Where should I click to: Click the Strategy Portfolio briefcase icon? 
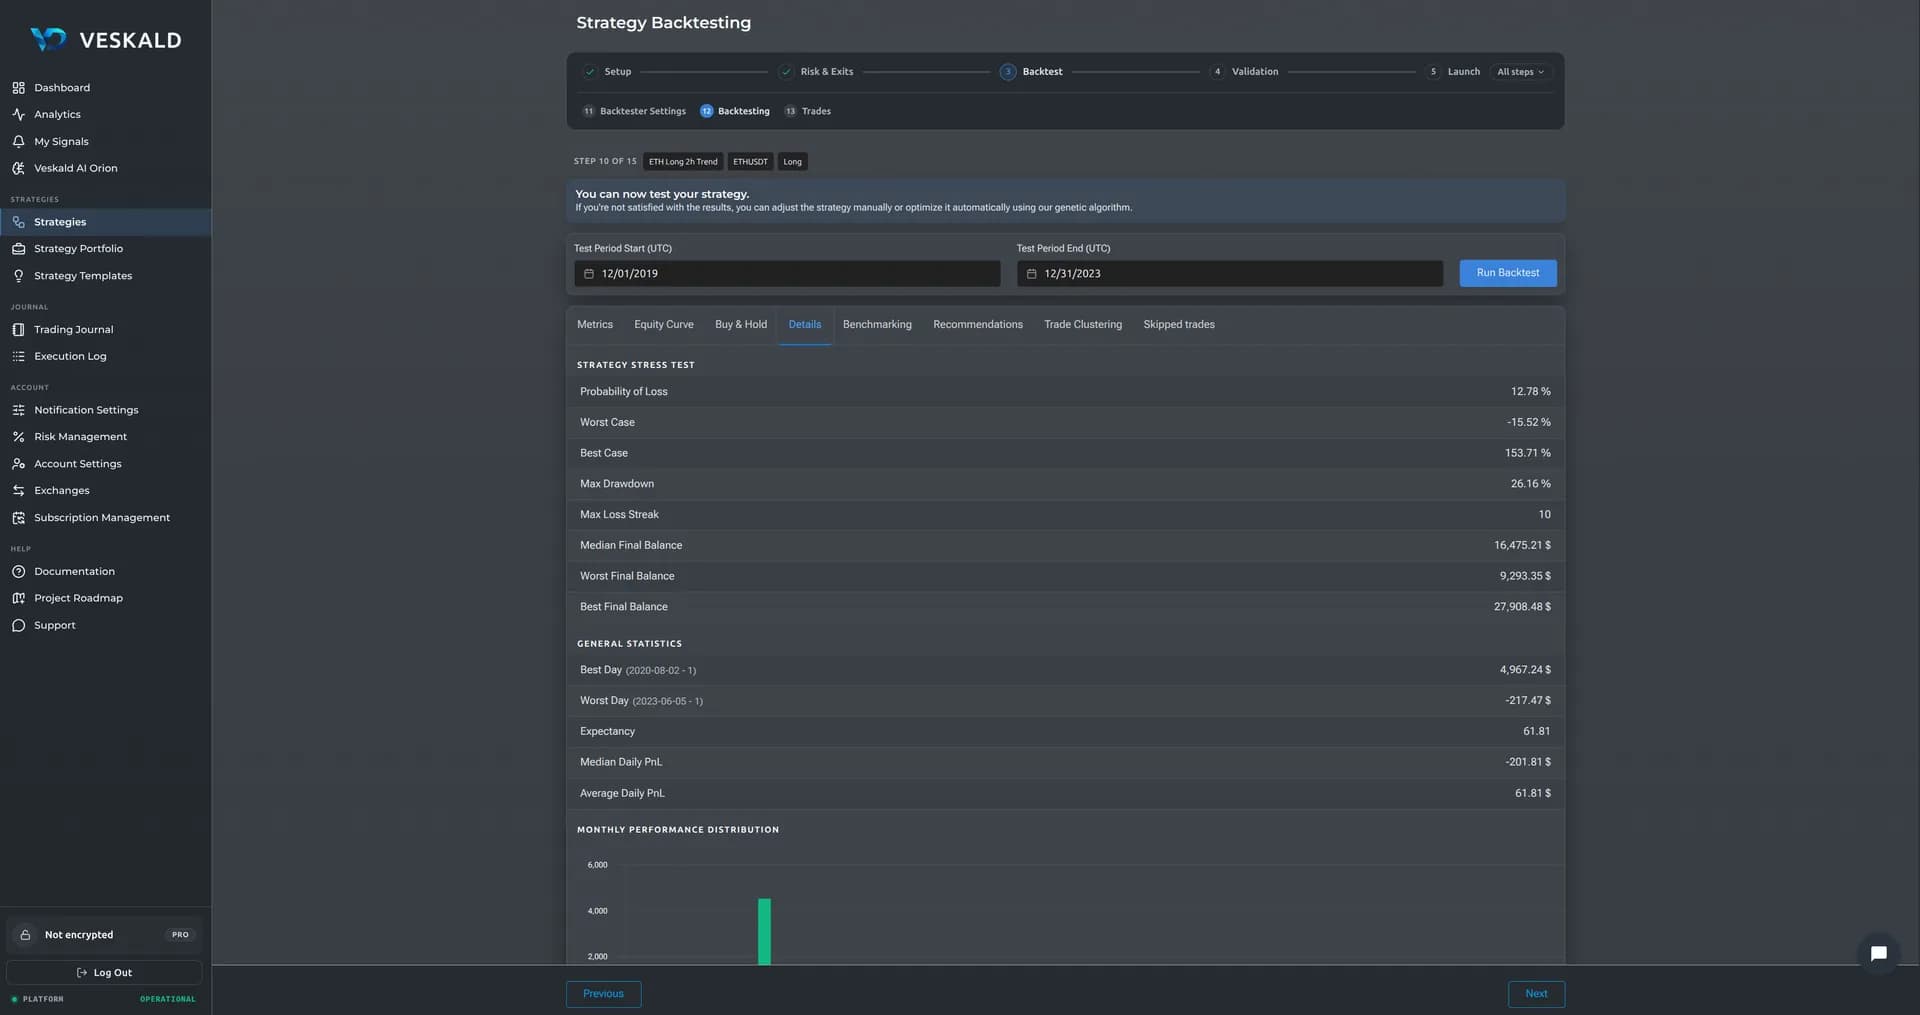coord(18,249)
